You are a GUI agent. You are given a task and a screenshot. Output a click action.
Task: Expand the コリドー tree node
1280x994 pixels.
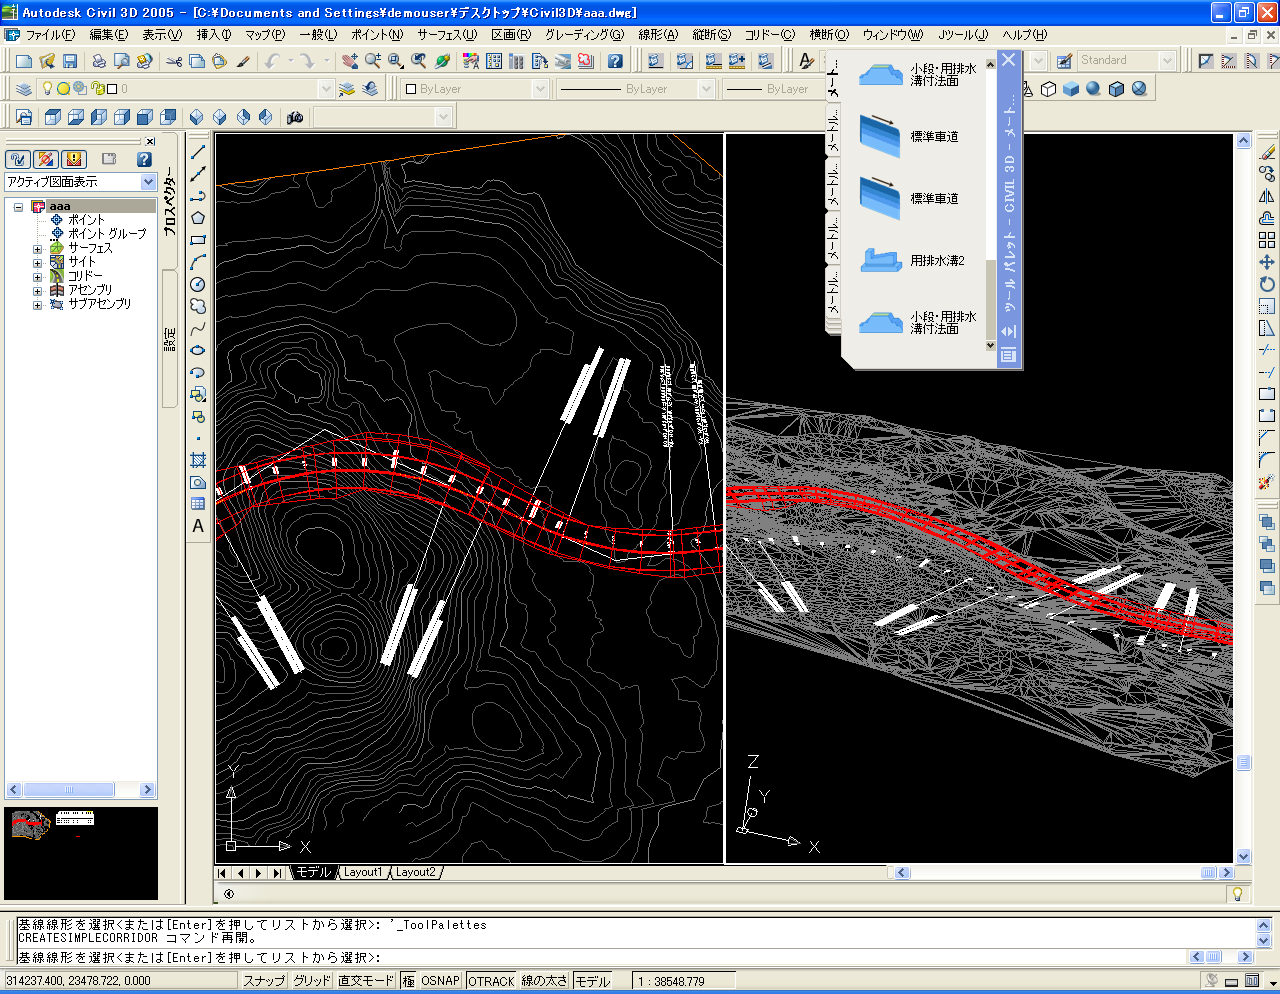pos(38,276)
